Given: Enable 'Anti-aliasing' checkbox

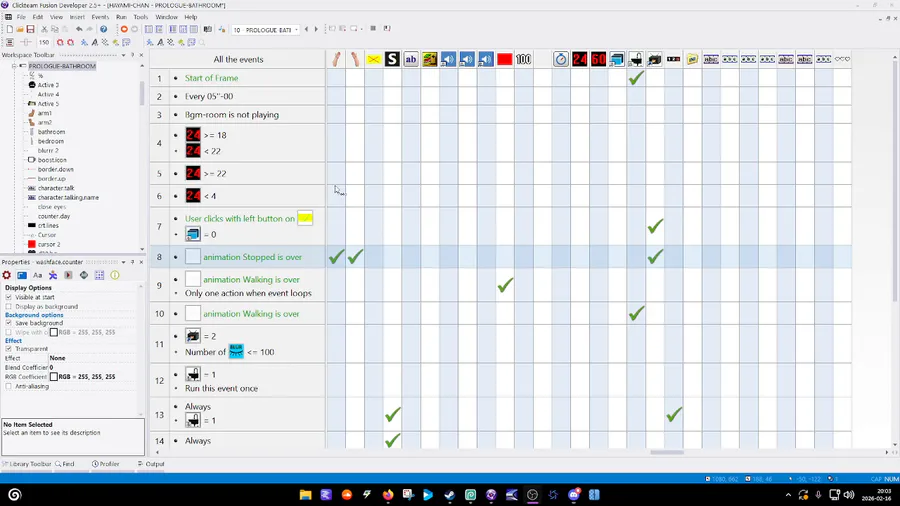Looking at the screenshot, I should (9, 386).
